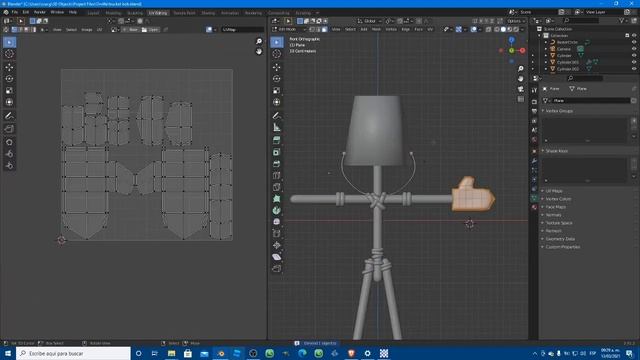The width and height of the screenshot is (640, 360).
Task: Expand the UV Maps panel
Action: point(553,191)
